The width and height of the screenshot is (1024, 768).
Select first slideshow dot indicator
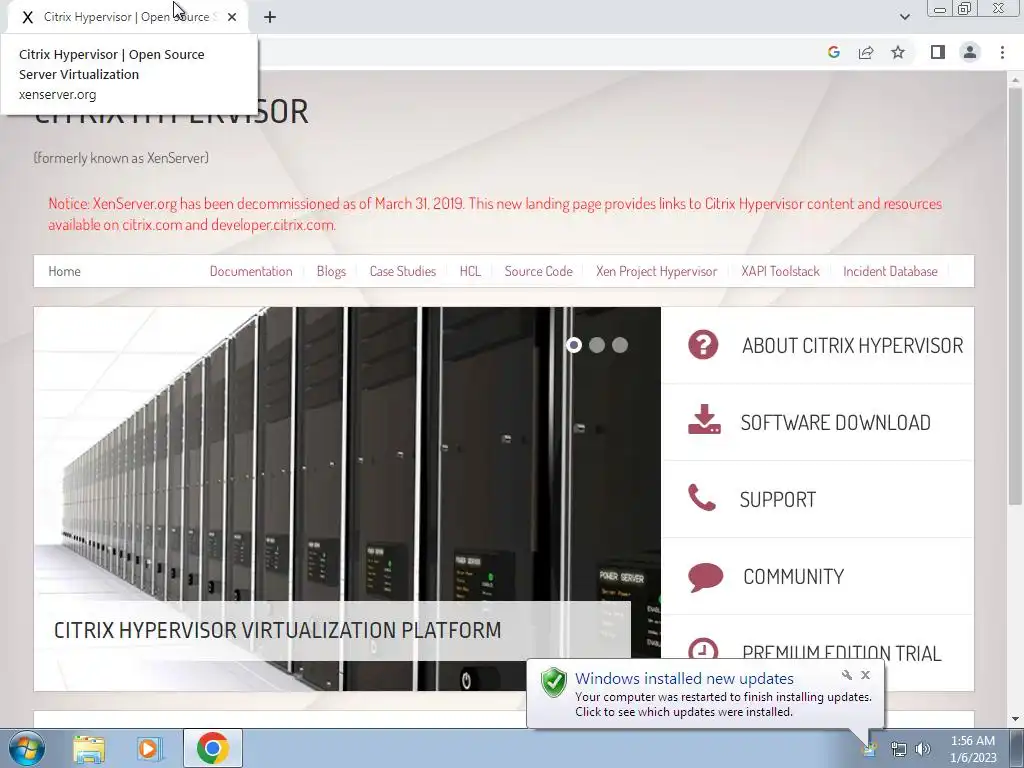[x=573, y=345]
